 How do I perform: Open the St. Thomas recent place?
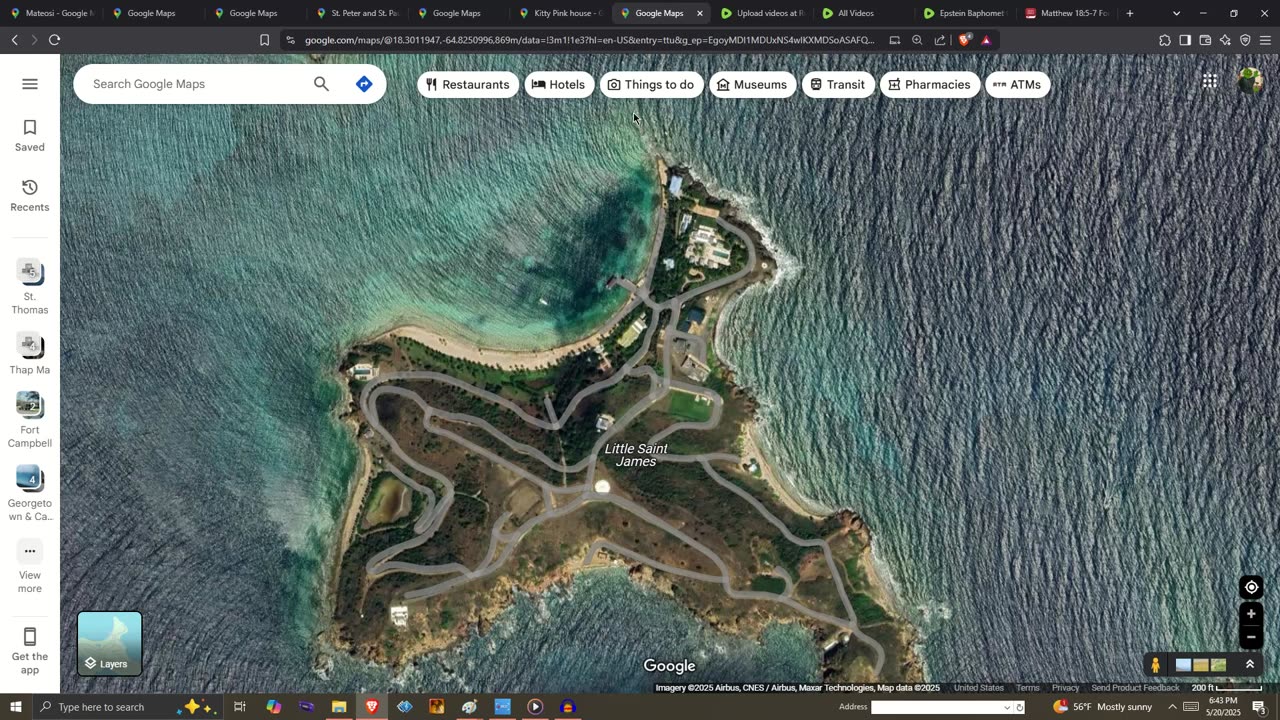[x=30, y=287]
